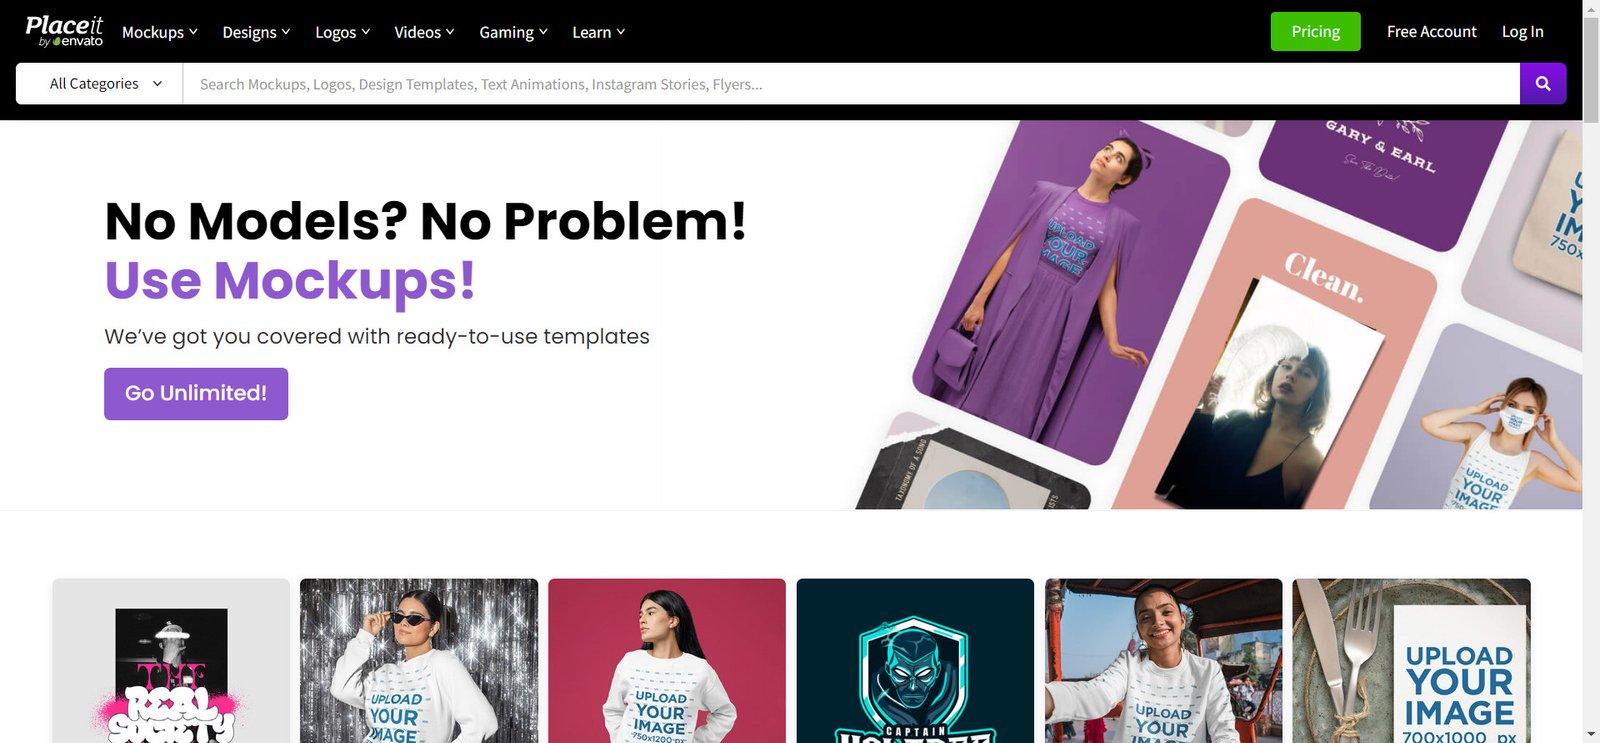Open the red background sweatshirt mockup
This screenshot has width=1600, height=743.
[x=667, y=661]
